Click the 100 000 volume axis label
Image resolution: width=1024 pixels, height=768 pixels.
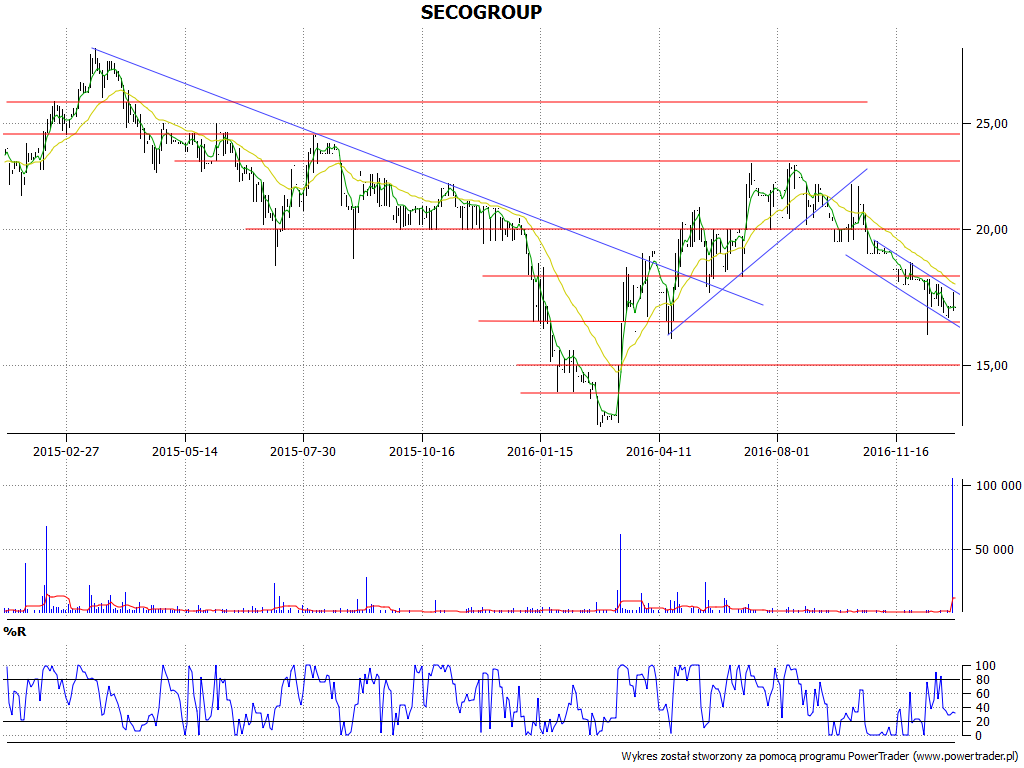coord(999,485)
